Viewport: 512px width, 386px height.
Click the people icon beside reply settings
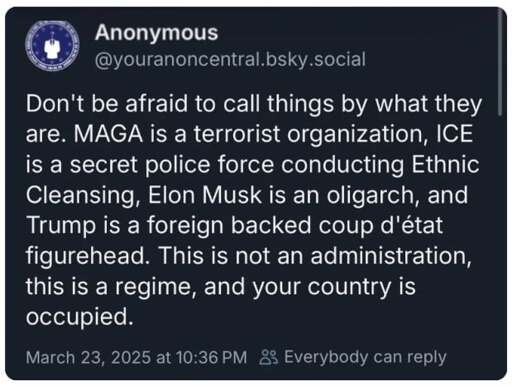pyautogui.click(x=268, y=357)
